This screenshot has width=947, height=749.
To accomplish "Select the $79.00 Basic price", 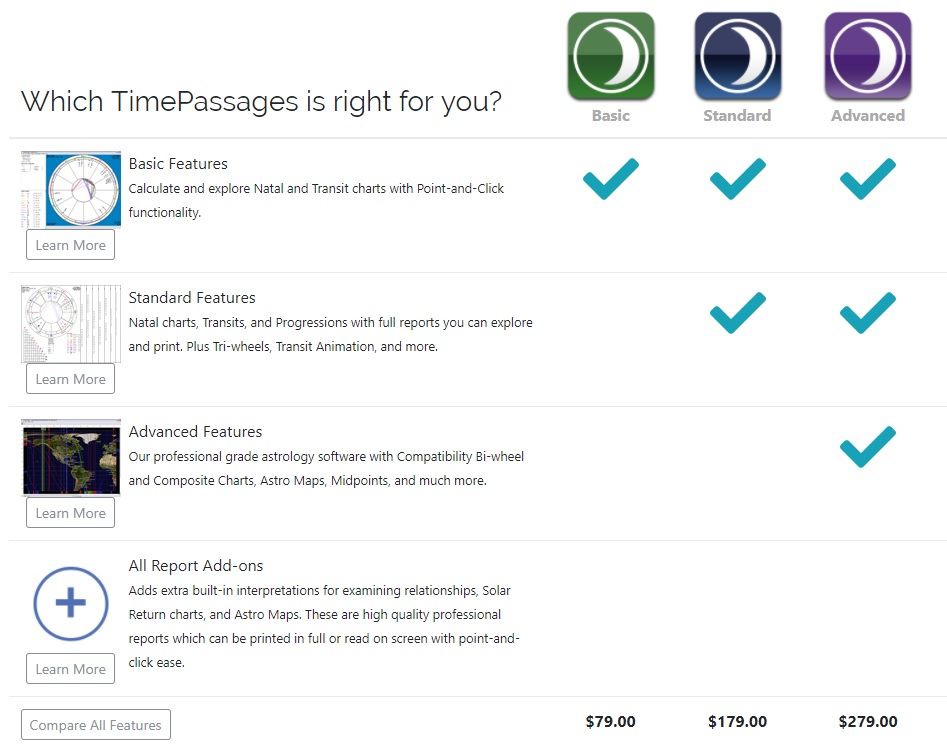I will (610, 721).
